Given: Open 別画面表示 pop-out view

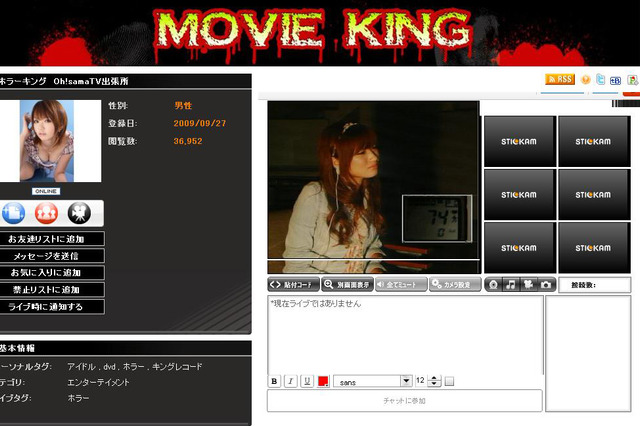Looking at the screenshot, I should 348,284.
